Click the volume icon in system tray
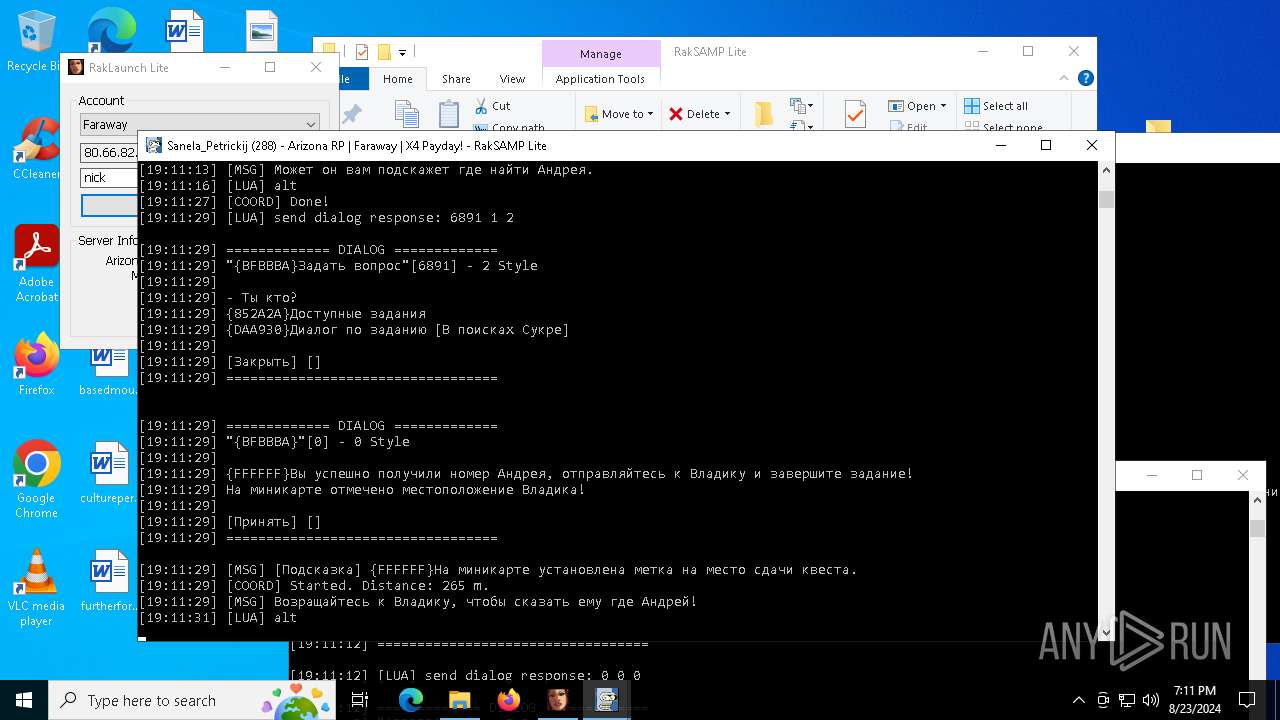Viewport: 1280px width, 720px height. coord(1151,700)
